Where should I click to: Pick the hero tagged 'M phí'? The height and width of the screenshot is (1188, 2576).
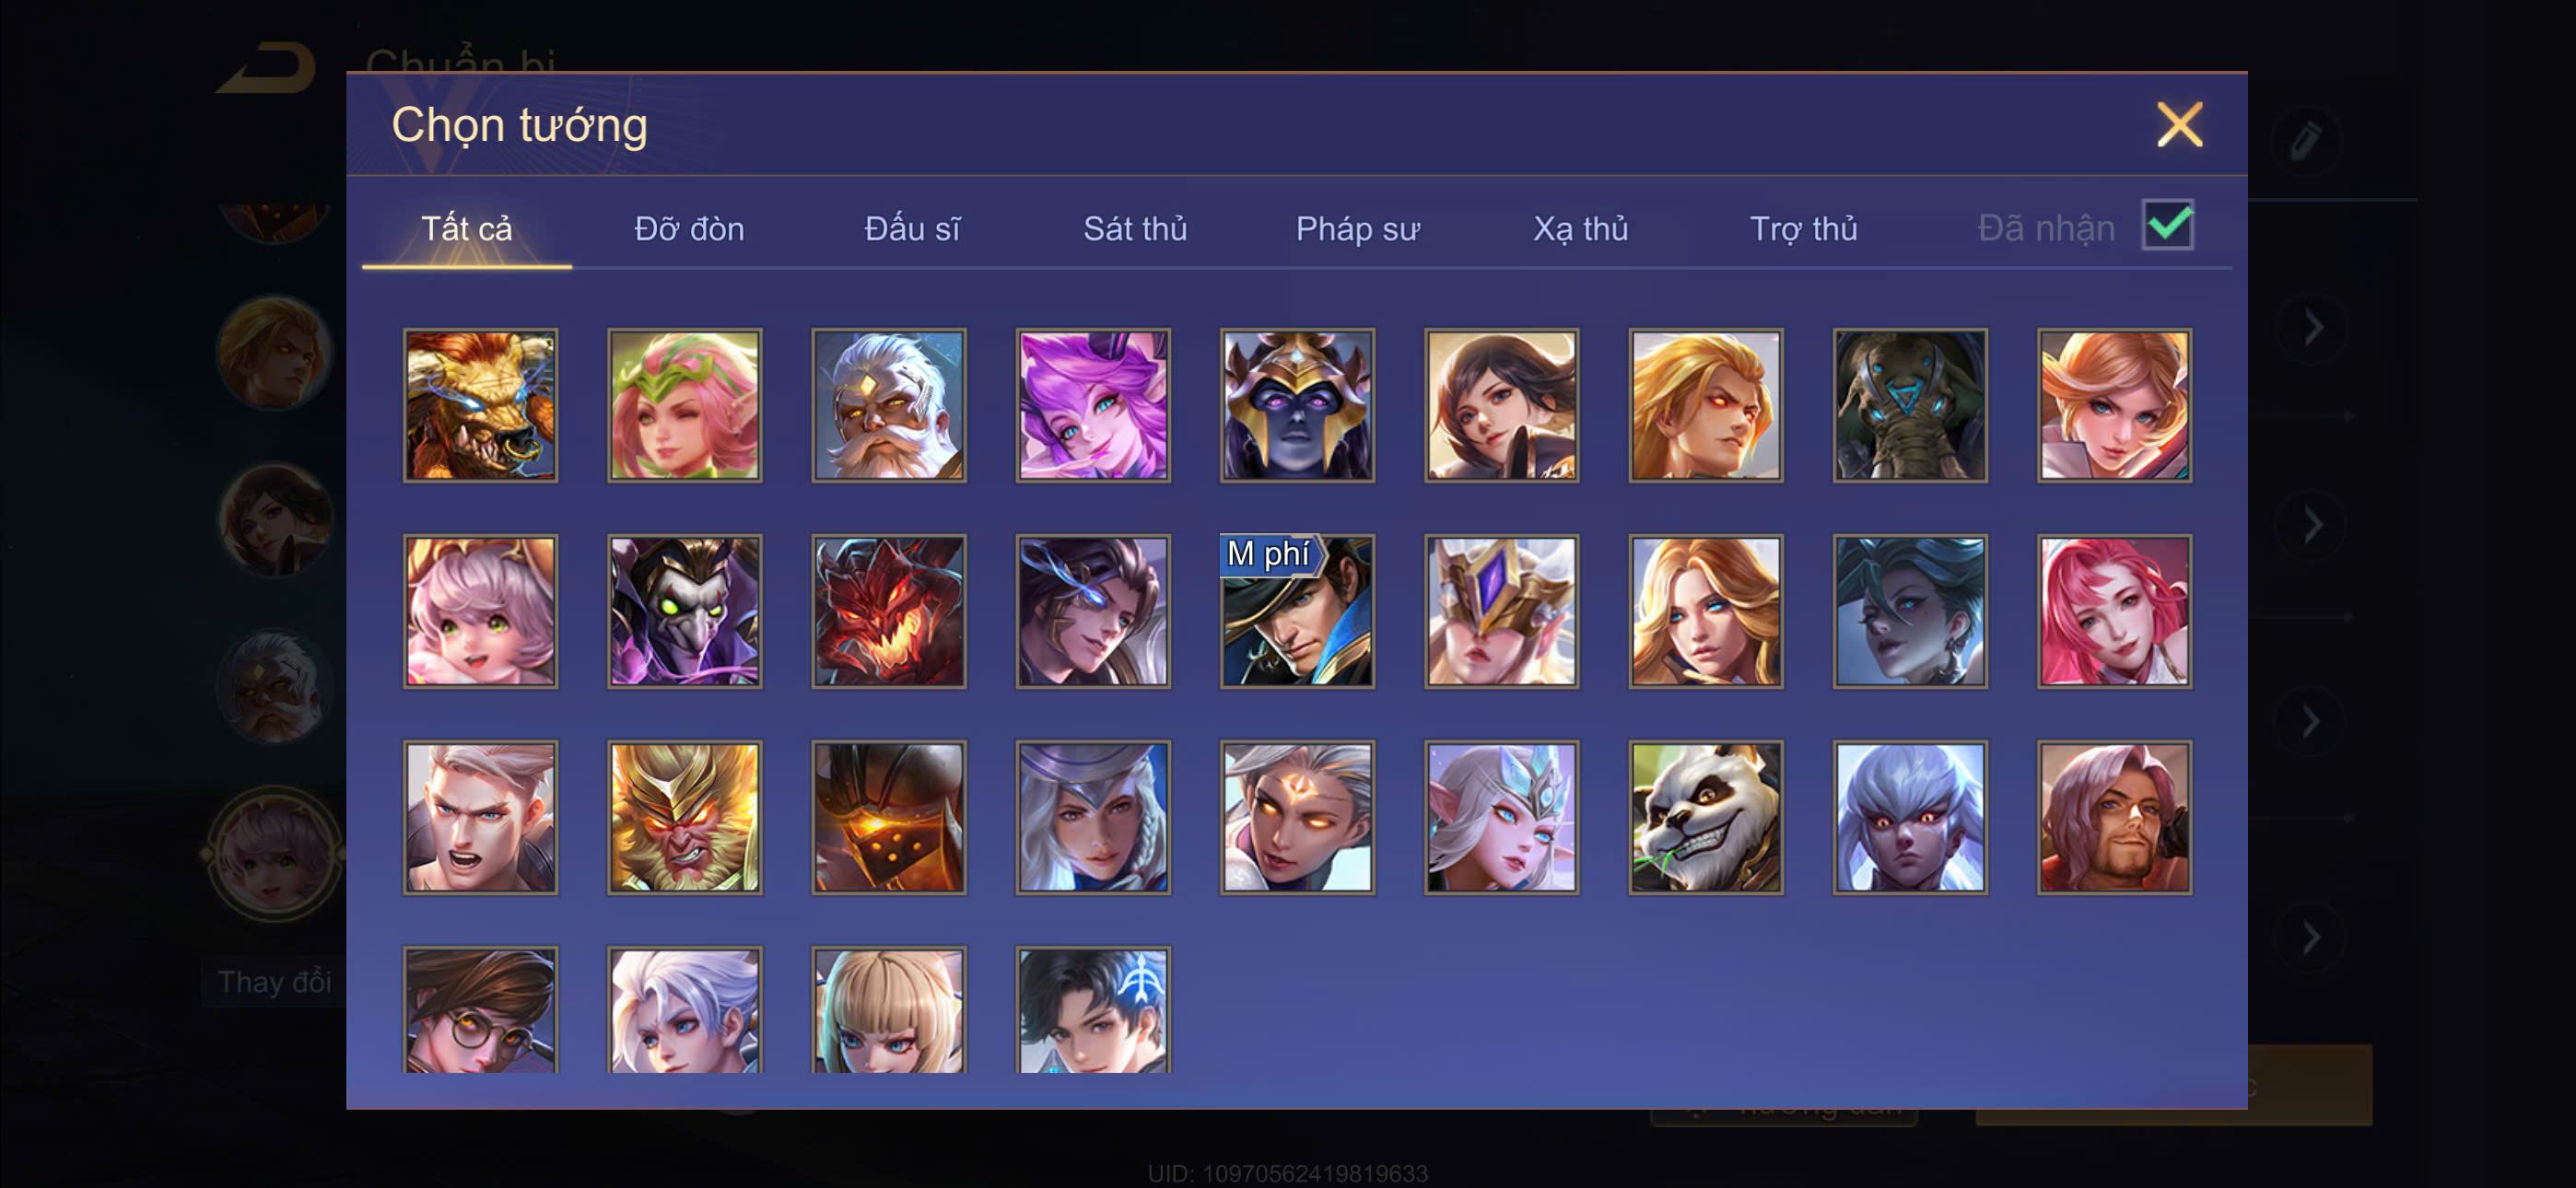(x=1297, y=611)
